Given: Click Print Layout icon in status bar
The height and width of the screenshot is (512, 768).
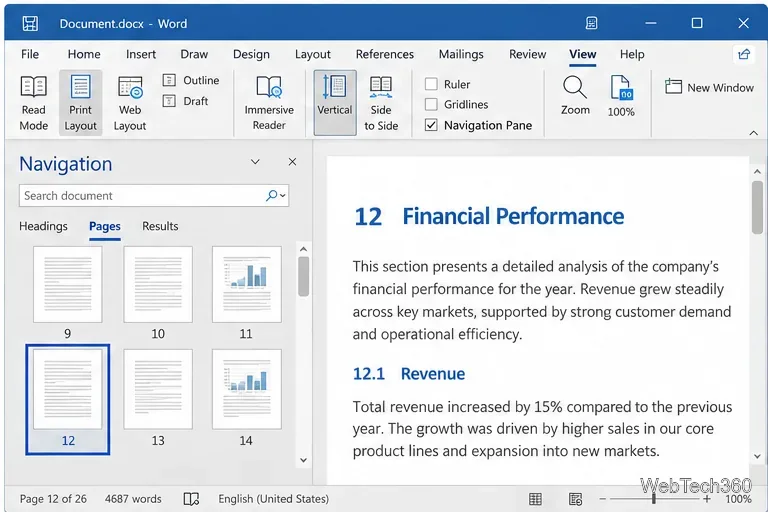Looking at the screenshot, I should click(535, 499).
